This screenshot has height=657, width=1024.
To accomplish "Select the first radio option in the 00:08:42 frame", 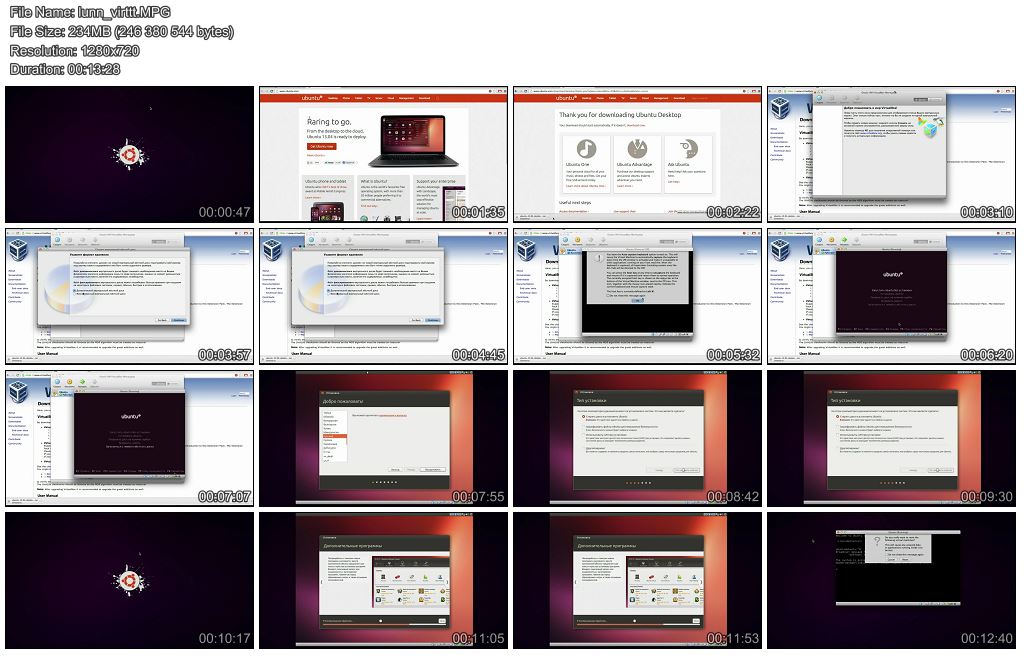I will [x=584, y=416].
